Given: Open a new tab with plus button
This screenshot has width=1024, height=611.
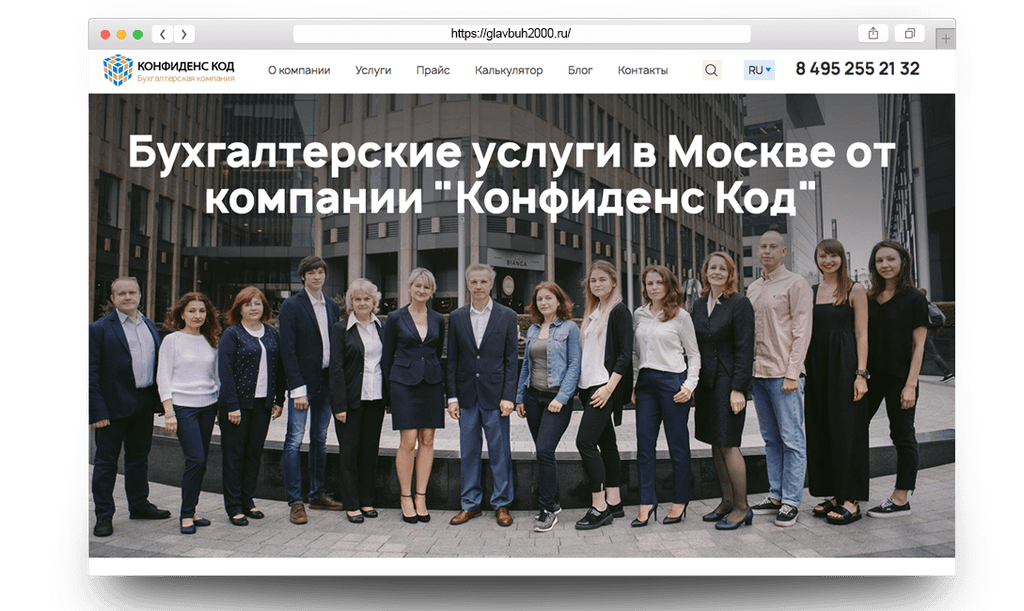Looking at the screenshot, I should (x=946, y=39).
